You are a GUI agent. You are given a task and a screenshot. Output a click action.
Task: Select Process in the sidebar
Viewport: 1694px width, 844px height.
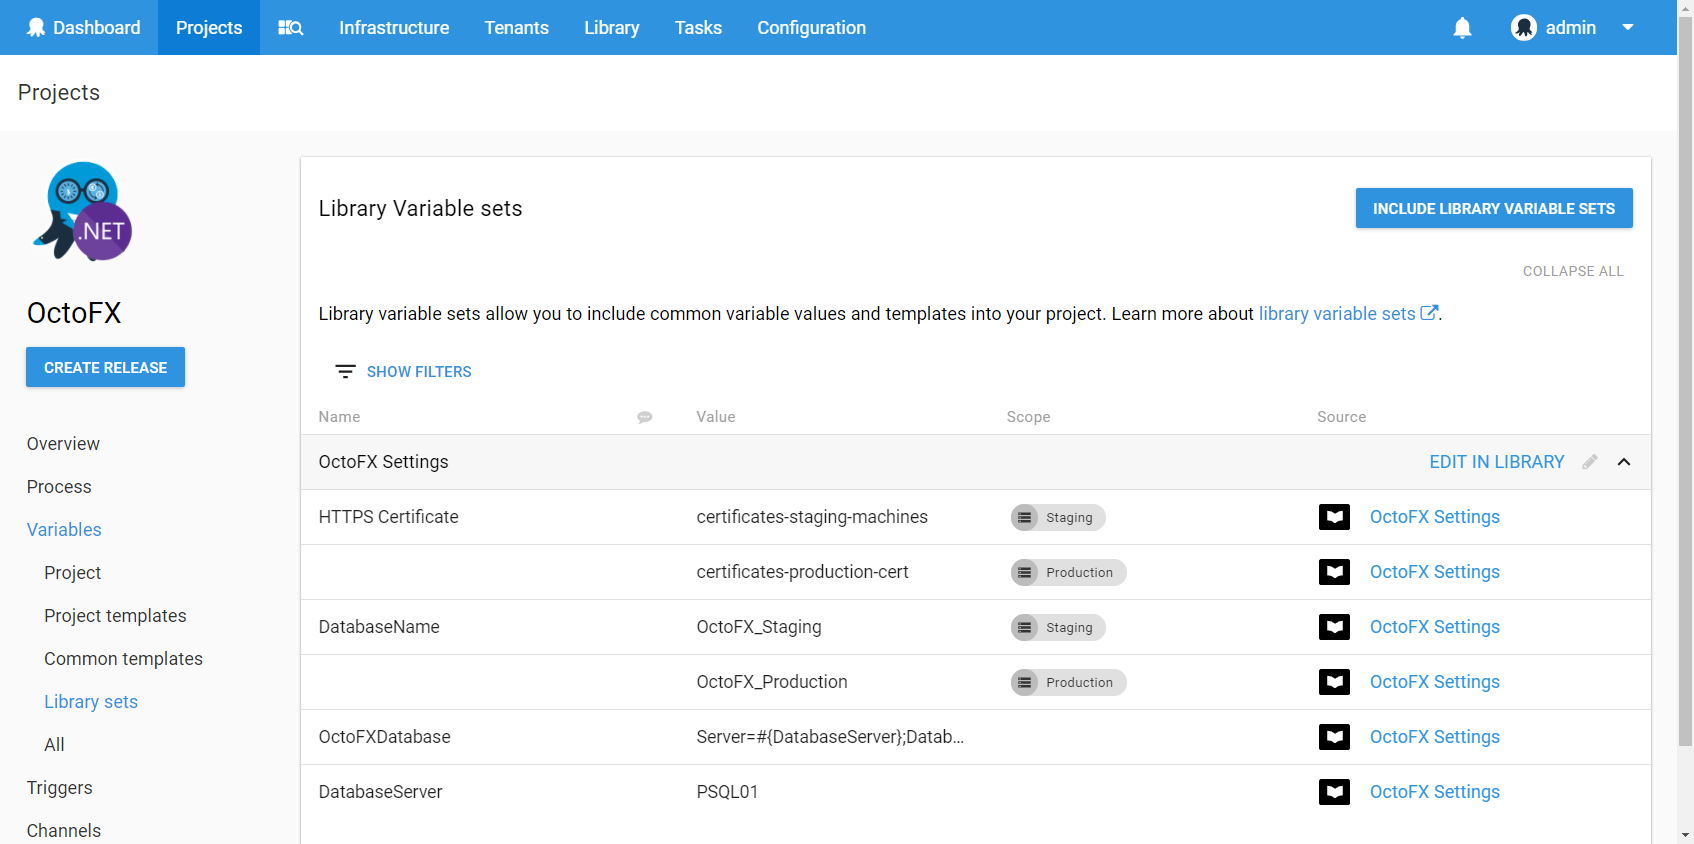[59, 487]
